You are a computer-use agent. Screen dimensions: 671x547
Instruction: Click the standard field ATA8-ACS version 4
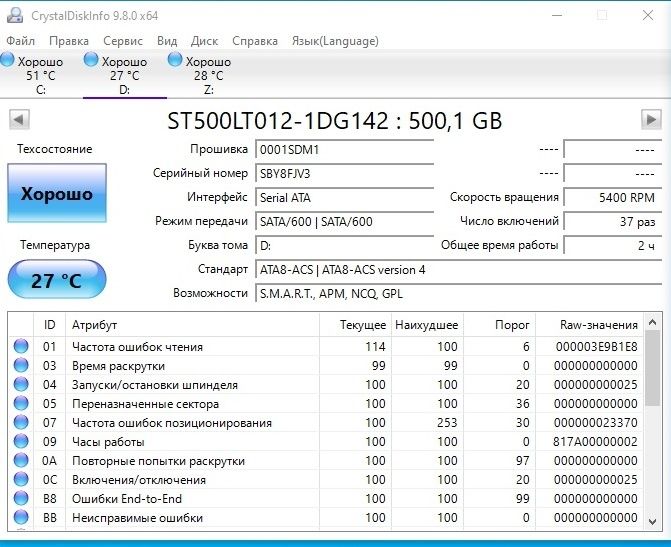click(458, 270)
